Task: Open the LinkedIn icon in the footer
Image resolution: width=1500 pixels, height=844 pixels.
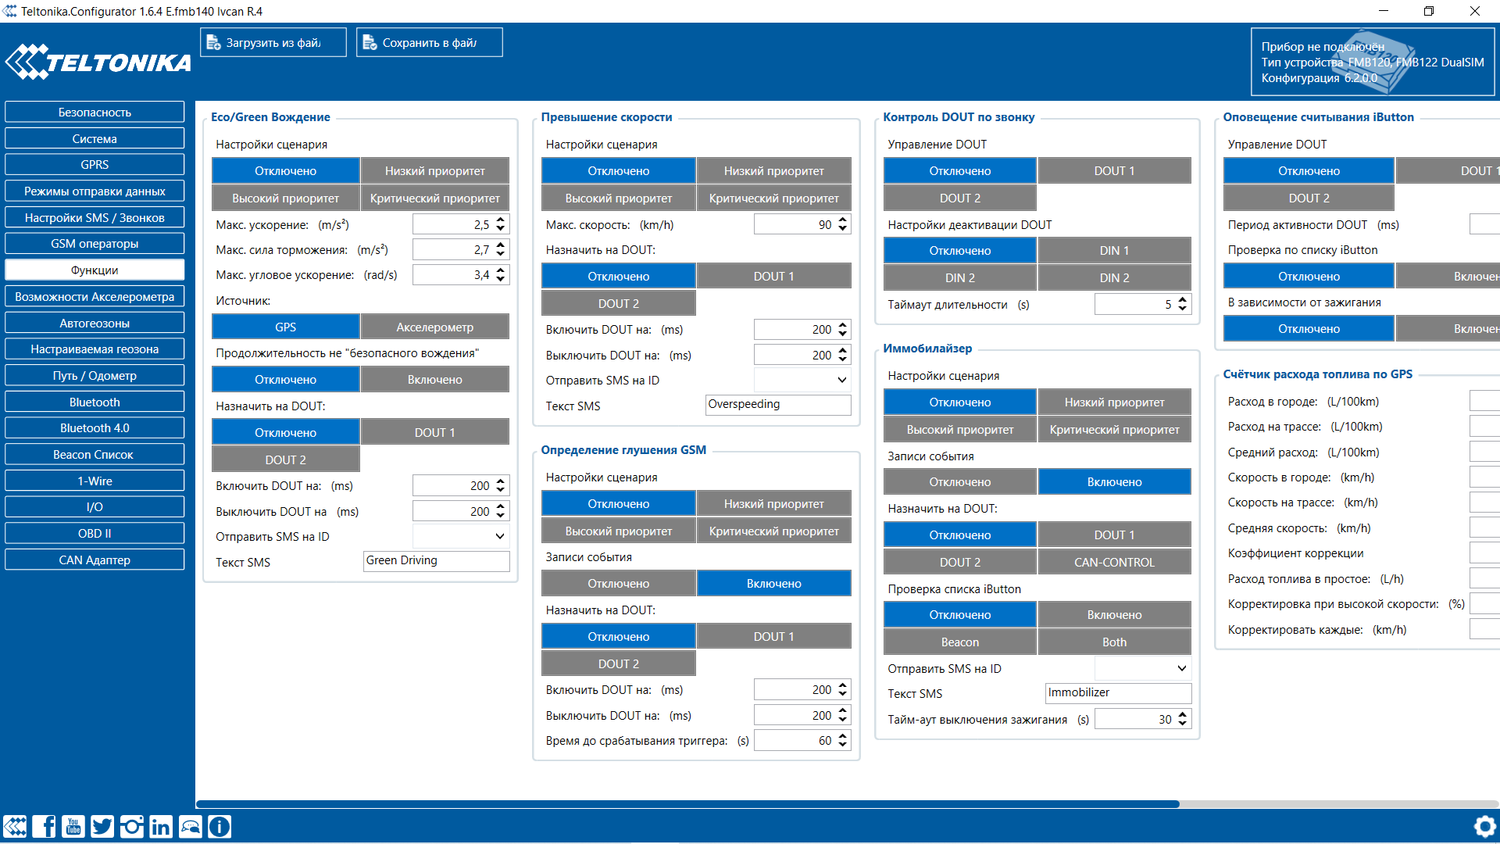Action: tap(161, 826)
